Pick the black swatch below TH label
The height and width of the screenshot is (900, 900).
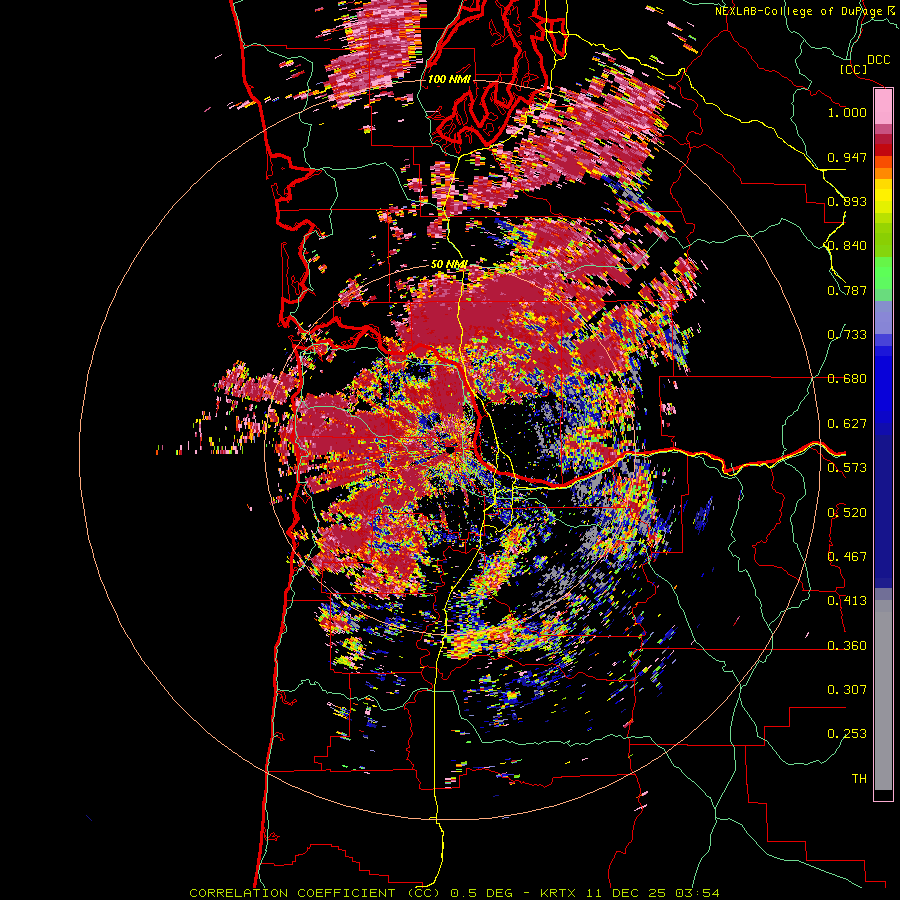coord(883,794)
